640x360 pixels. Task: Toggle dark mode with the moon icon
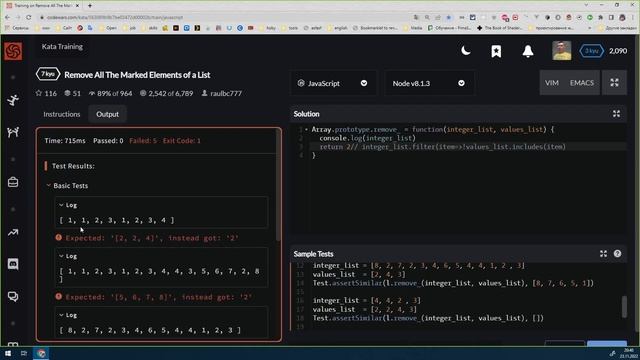point(466,51)
